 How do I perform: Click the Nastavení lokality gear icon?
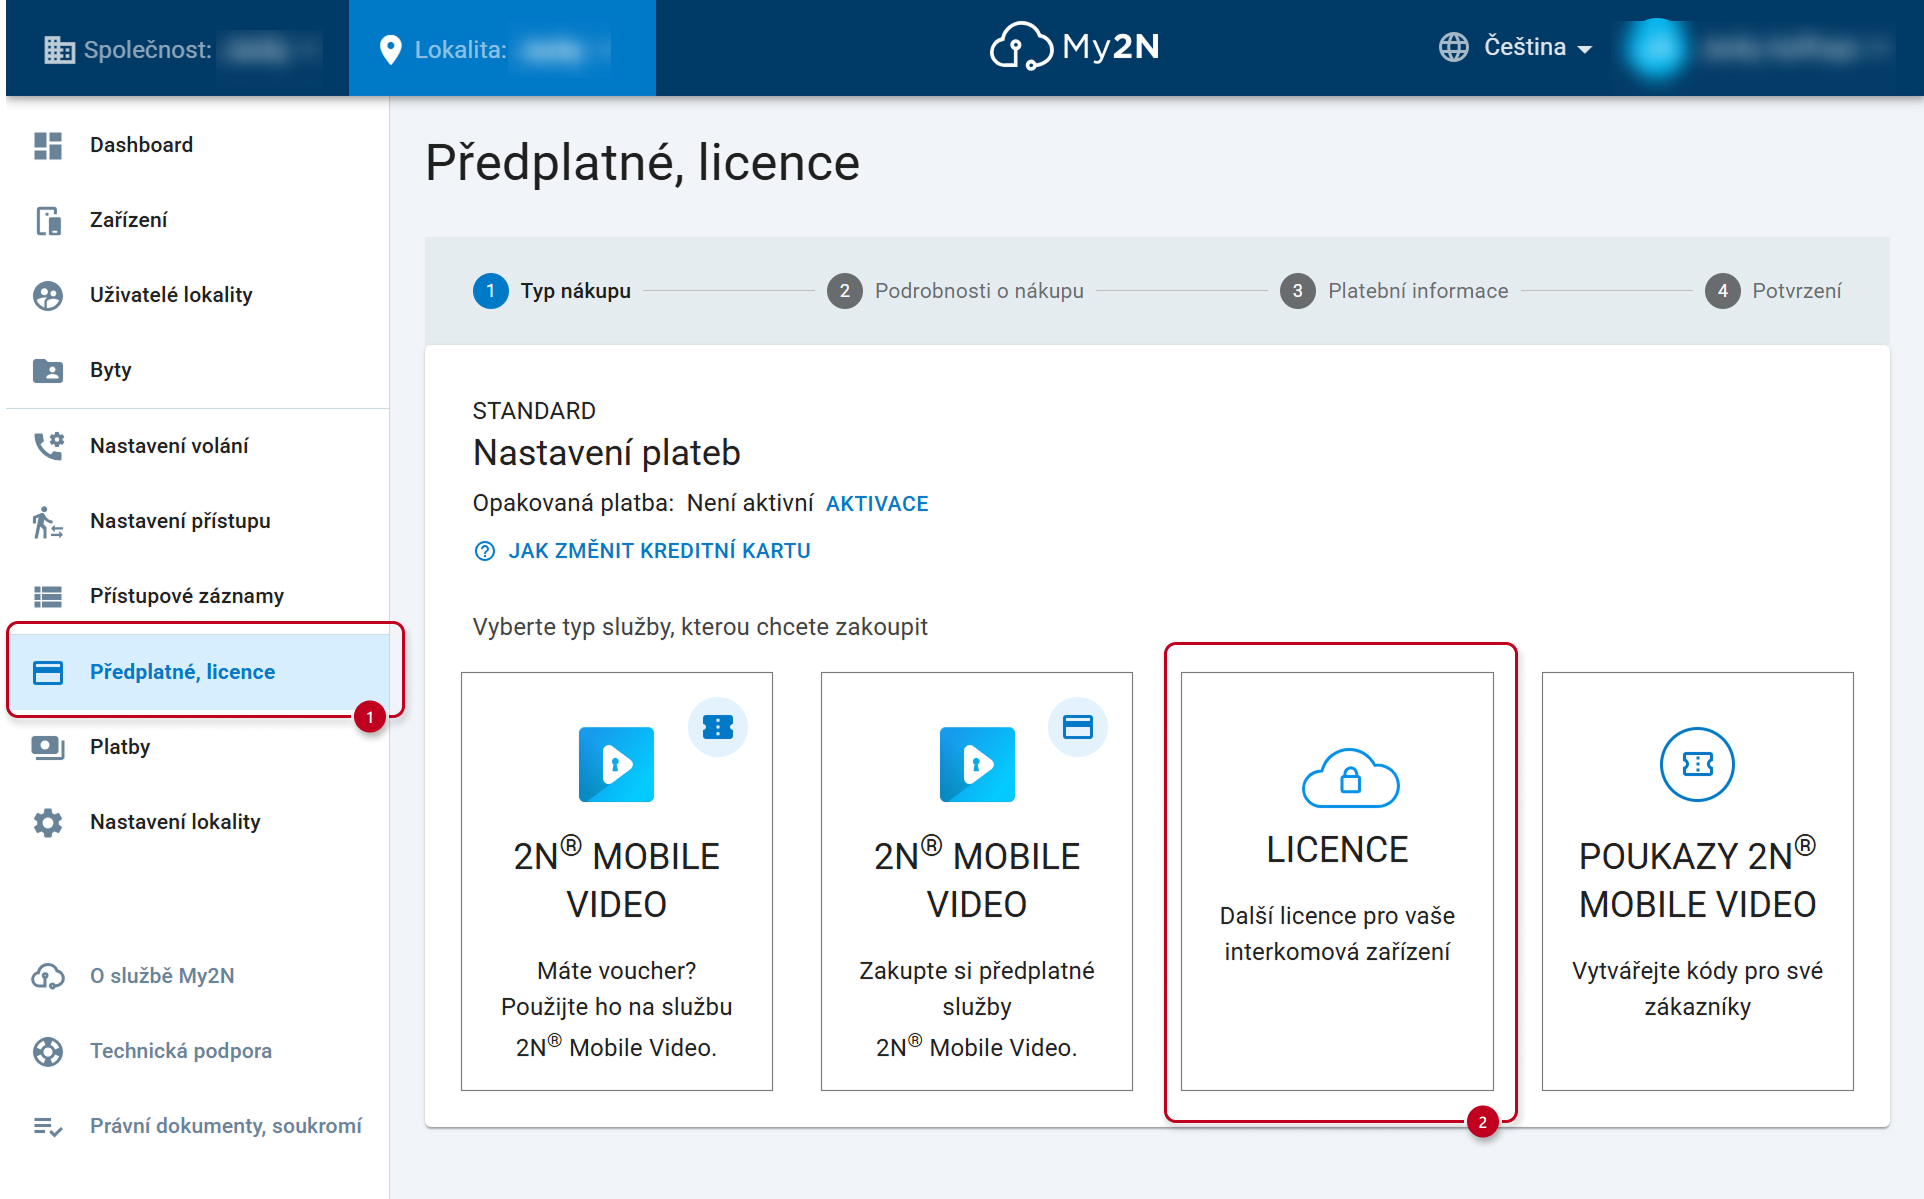click(48, 822)
